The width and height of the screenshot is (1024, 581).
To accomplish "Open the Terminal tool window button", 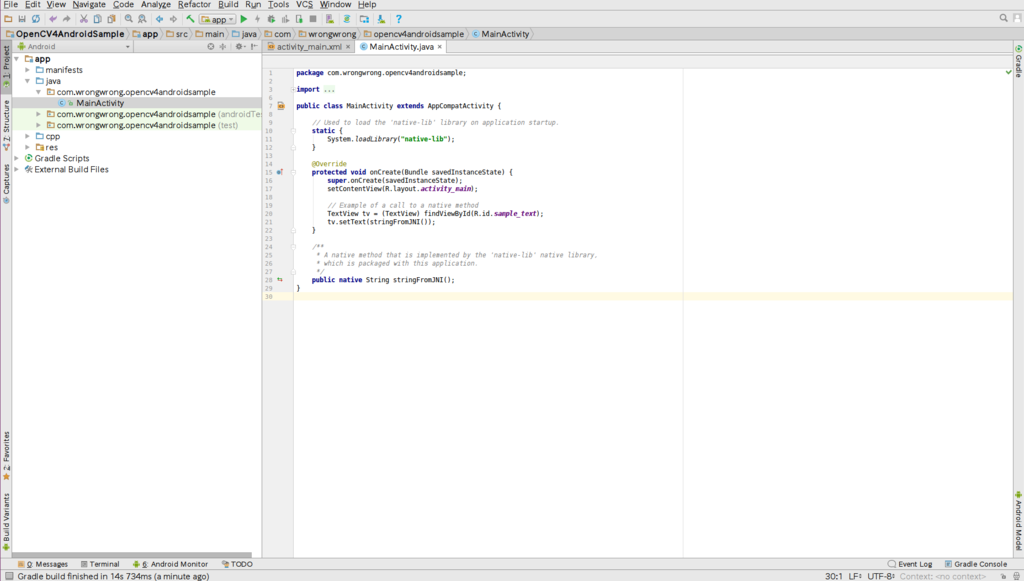I will (99, 564).
